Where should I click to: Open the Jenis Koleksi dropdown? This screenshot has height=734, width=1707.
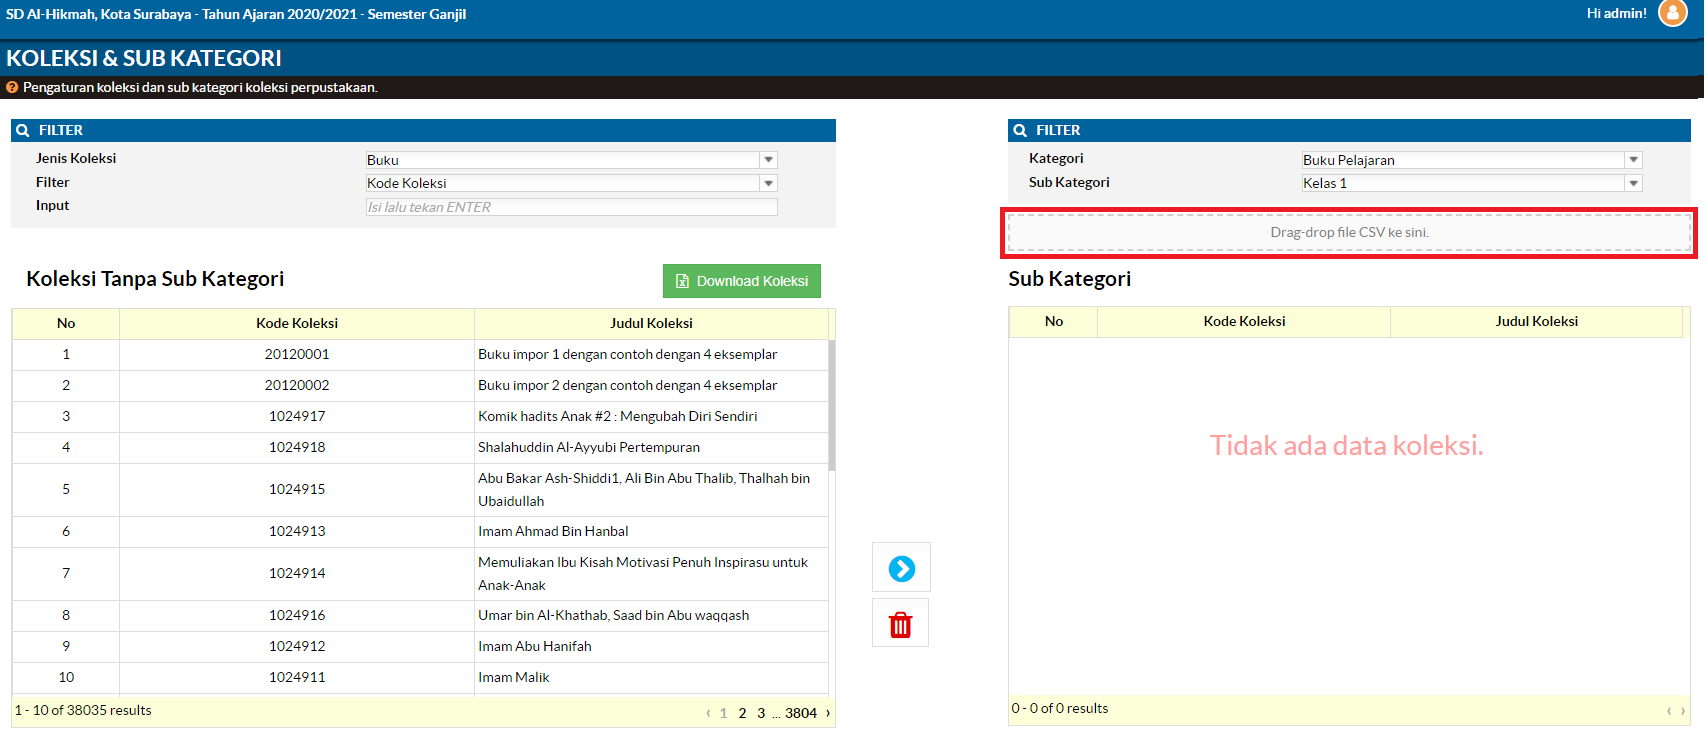tap(571, 160)
